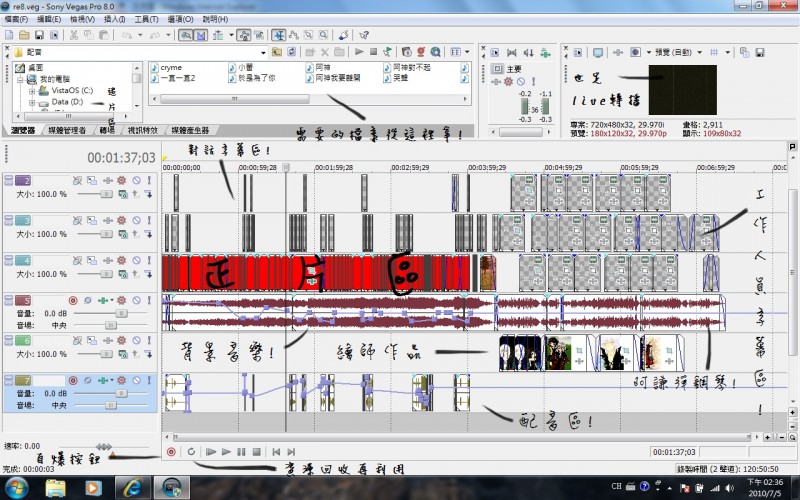Open the 編輯(E) menu
The height and width of the screenshot is (500, 800).
pyautogui.click(x=49, y=19)
